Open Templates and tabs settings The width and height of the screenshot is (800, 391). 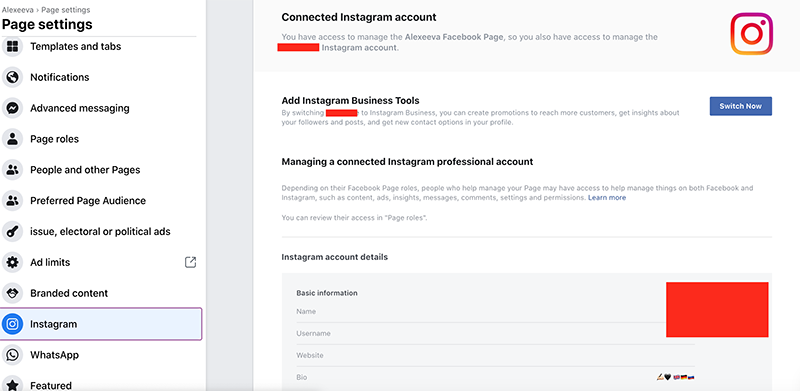(x=76, y=46)
